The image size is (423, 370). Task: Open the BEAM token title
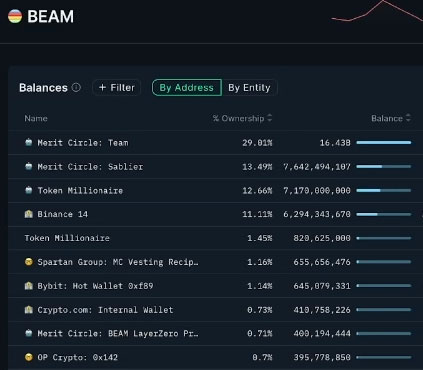(x=50, y=16)
